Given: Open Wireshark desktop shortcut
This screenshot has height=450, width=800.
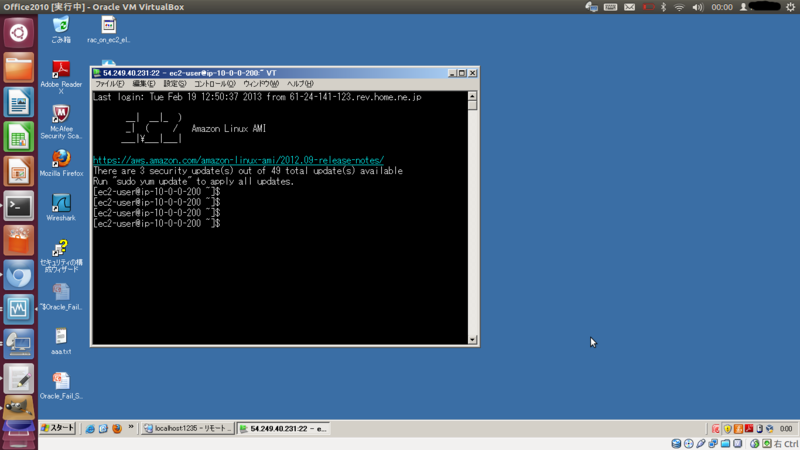Looking at the screenshot, I should click(61, 208).
